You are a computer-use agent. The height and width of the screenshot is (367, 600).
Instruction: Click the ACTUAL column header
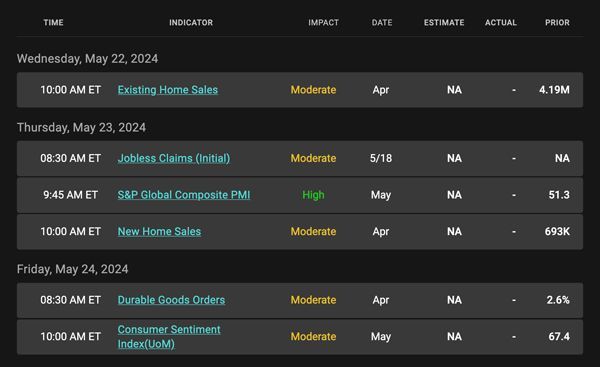click(501, 23)
